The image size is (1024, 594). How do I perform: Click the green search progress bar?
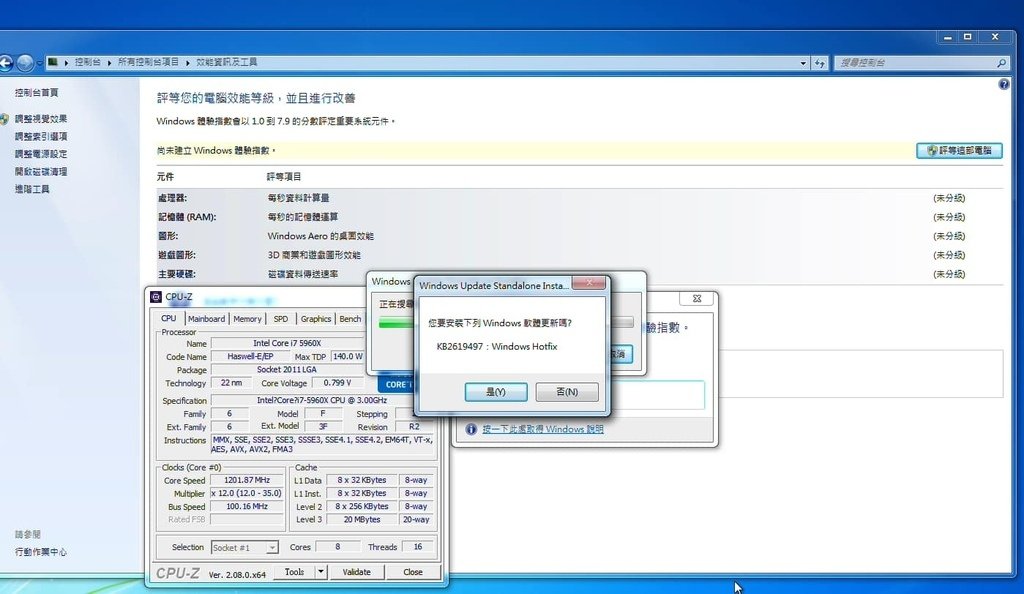pyautogui.click(x=396, y=323)
